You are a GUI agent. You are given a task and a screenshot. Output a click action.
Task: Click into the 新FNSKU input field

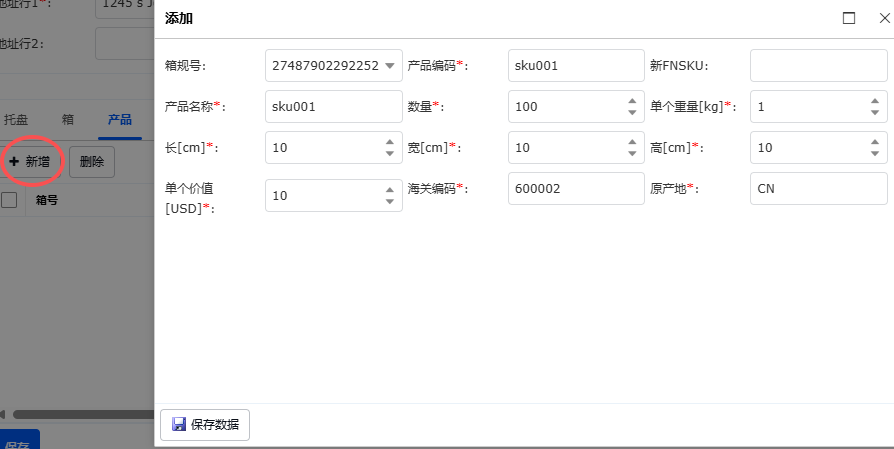[x=817, y=66]
